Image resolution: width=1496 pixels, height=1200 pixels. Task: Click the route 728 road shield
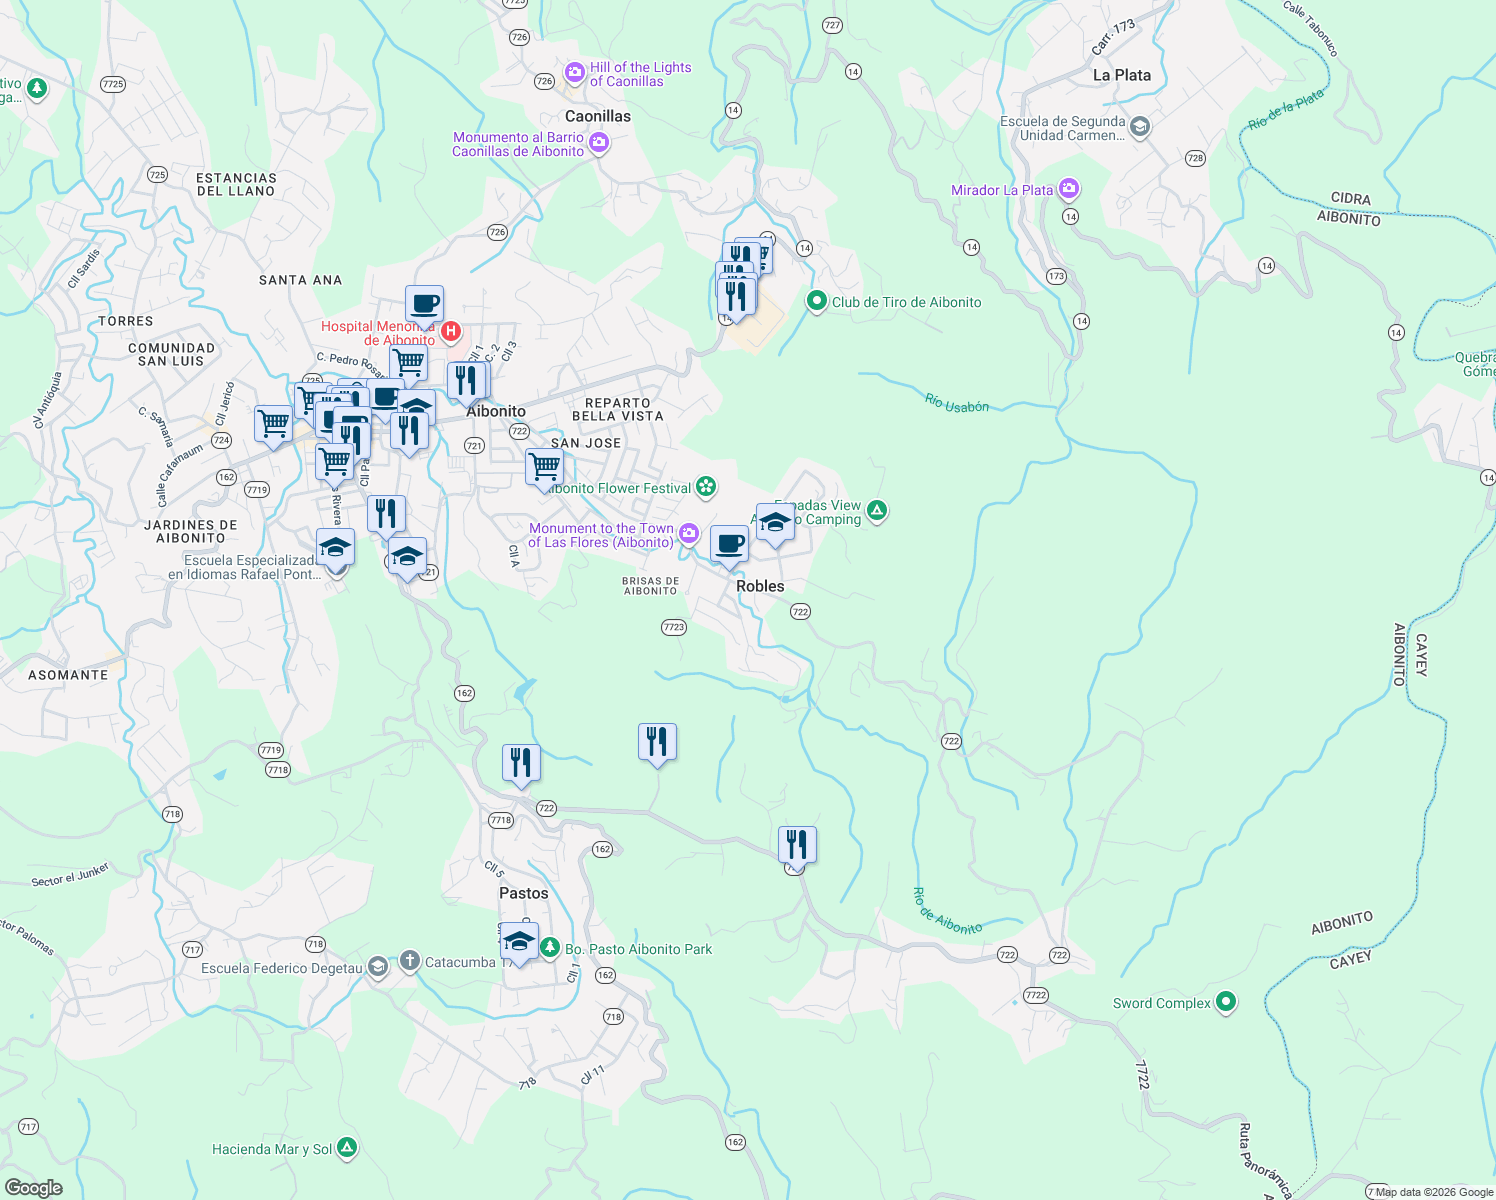point(1196,158)
